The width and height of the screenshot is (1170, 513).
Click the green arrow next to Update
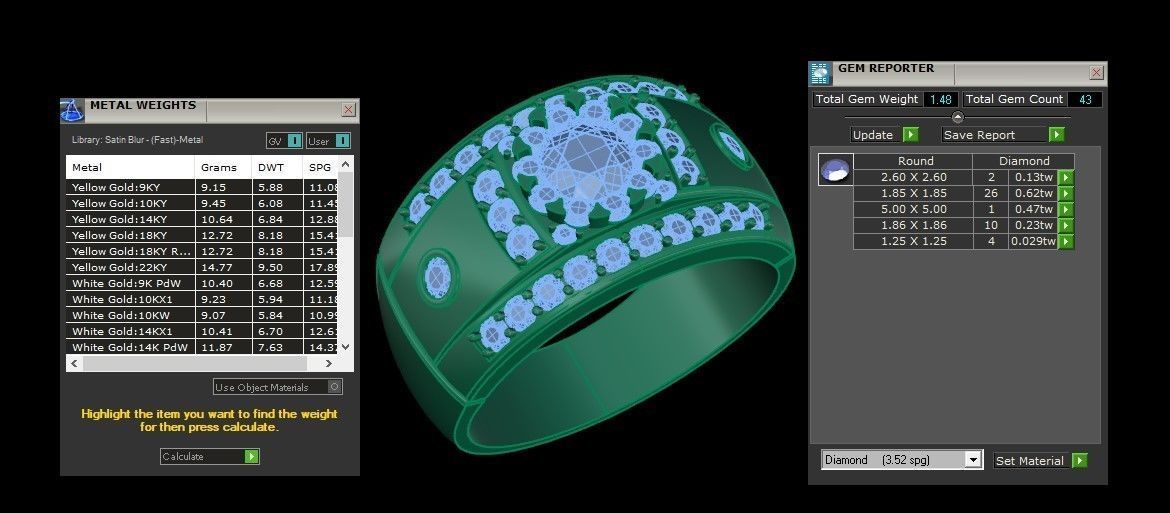(x=910, y=135)
